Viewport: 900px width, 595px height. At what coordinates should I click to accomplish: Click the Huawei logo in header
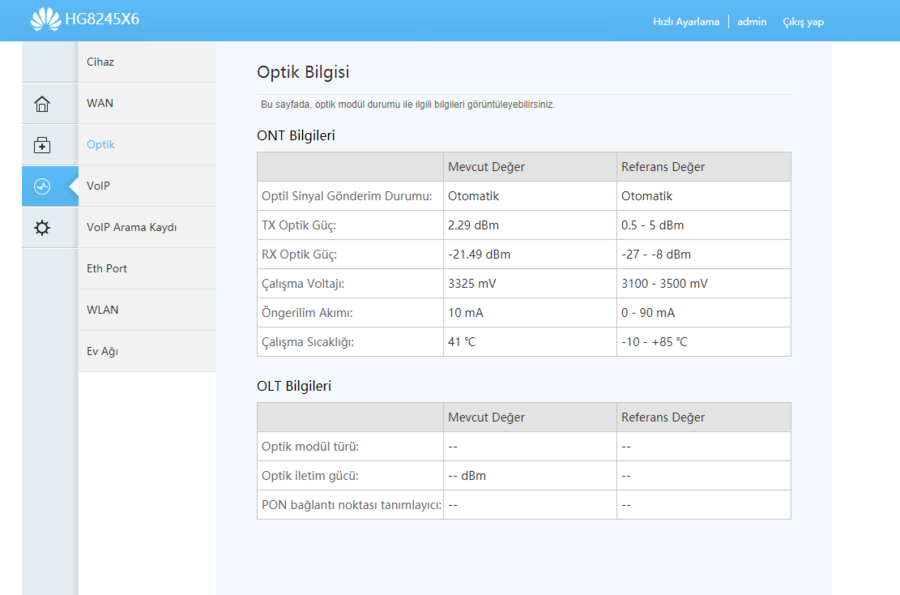(46, 19)
